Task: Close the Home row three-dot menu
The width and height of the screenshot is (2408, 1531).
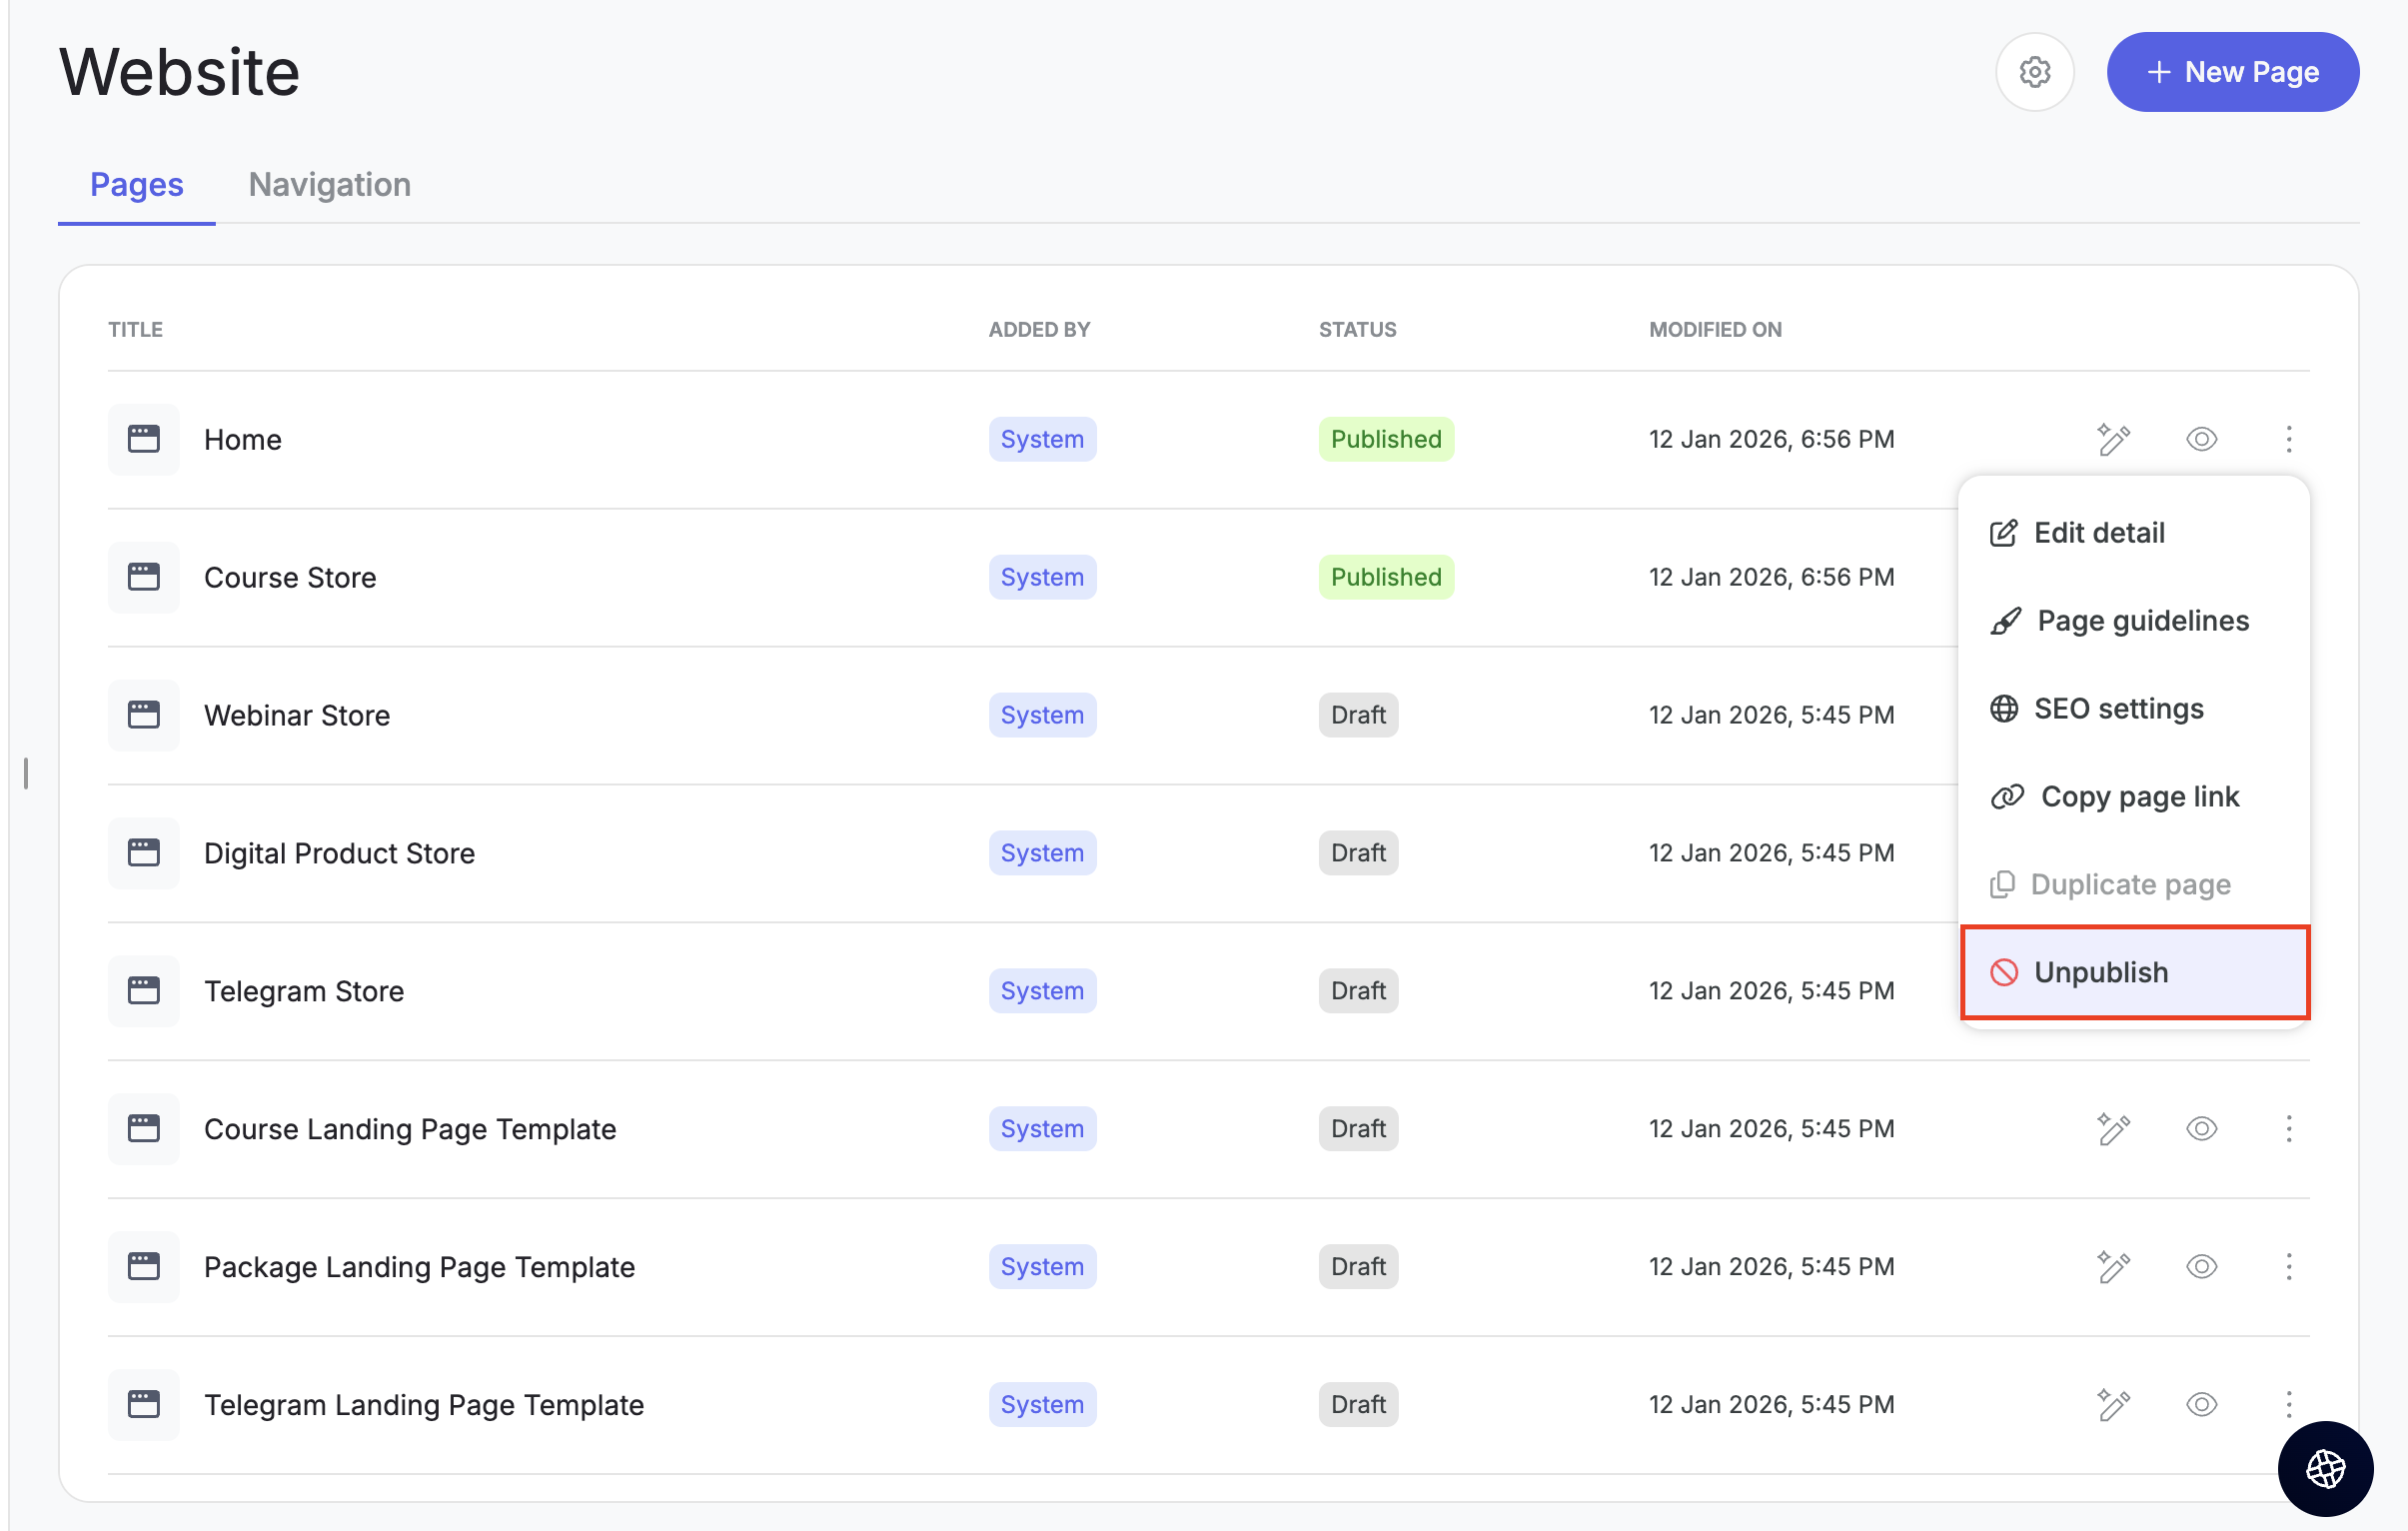Action: [x=2288, y=439]
